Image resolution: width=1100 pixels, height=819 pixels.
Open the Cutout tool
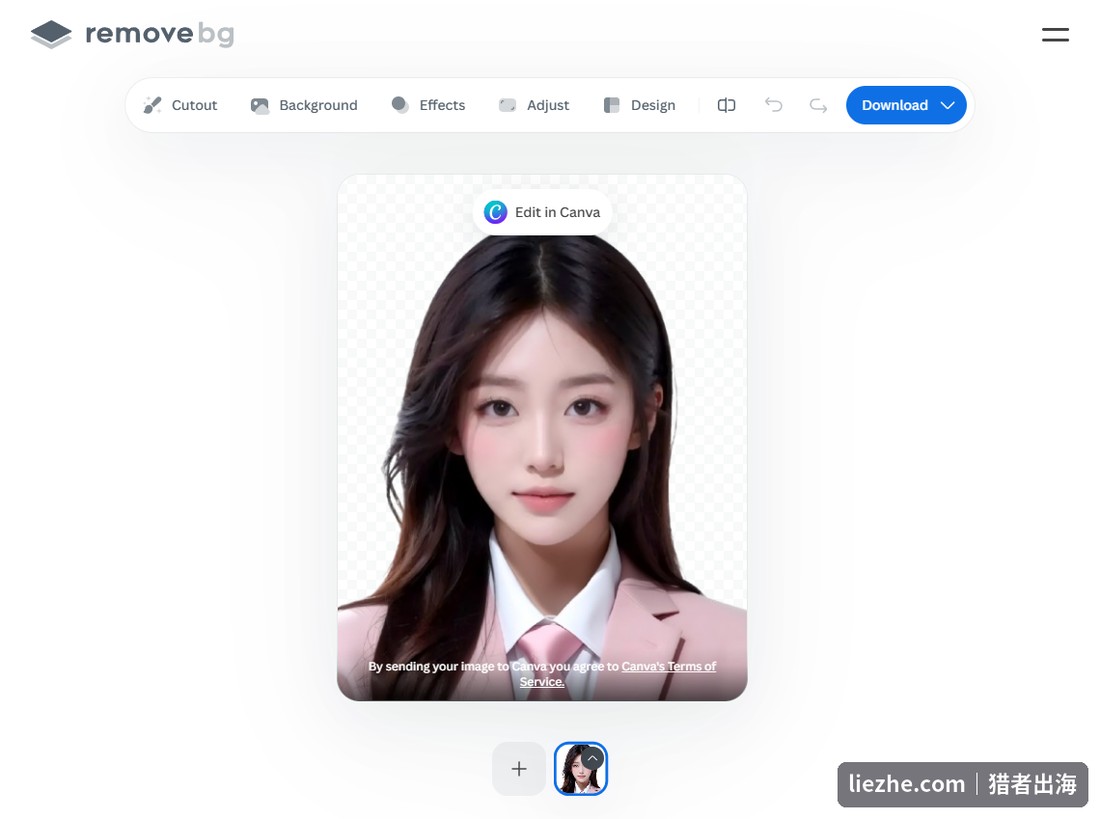180,105
